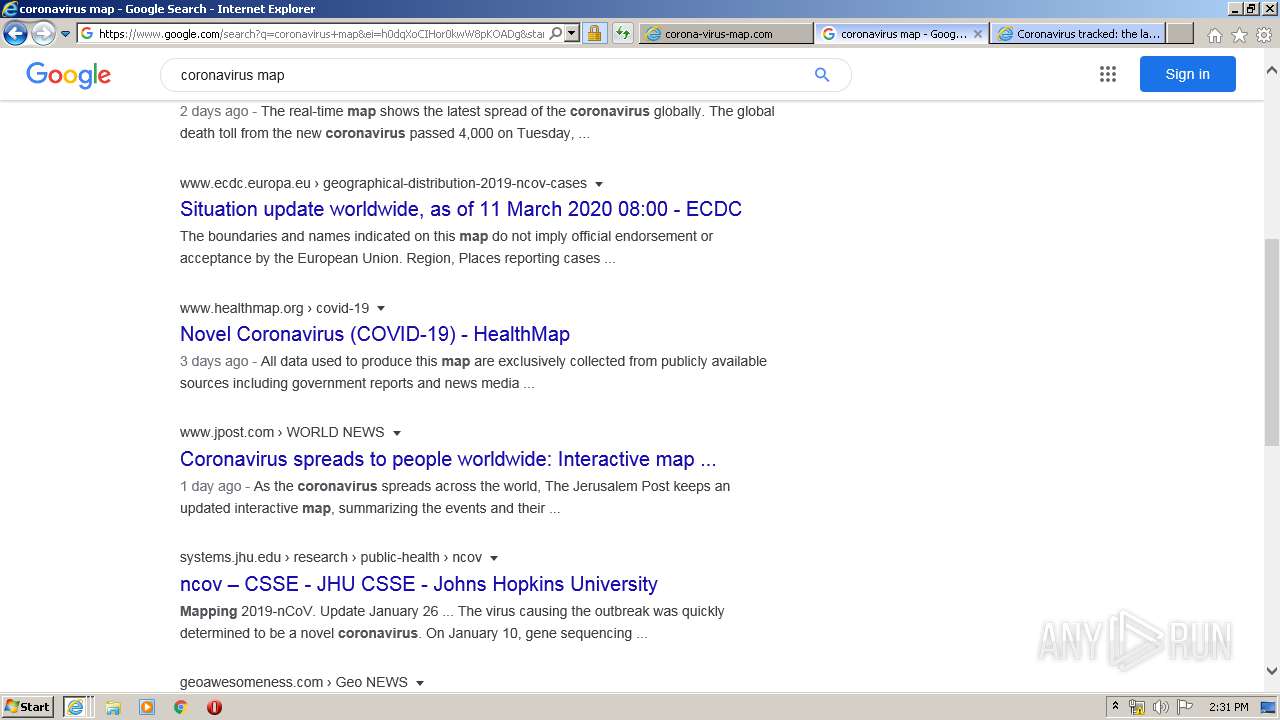The width and height of the screenshot is (1280, 720).
Task: Click the page scrollbar down arrow
Action: (x=1272, y=671)
